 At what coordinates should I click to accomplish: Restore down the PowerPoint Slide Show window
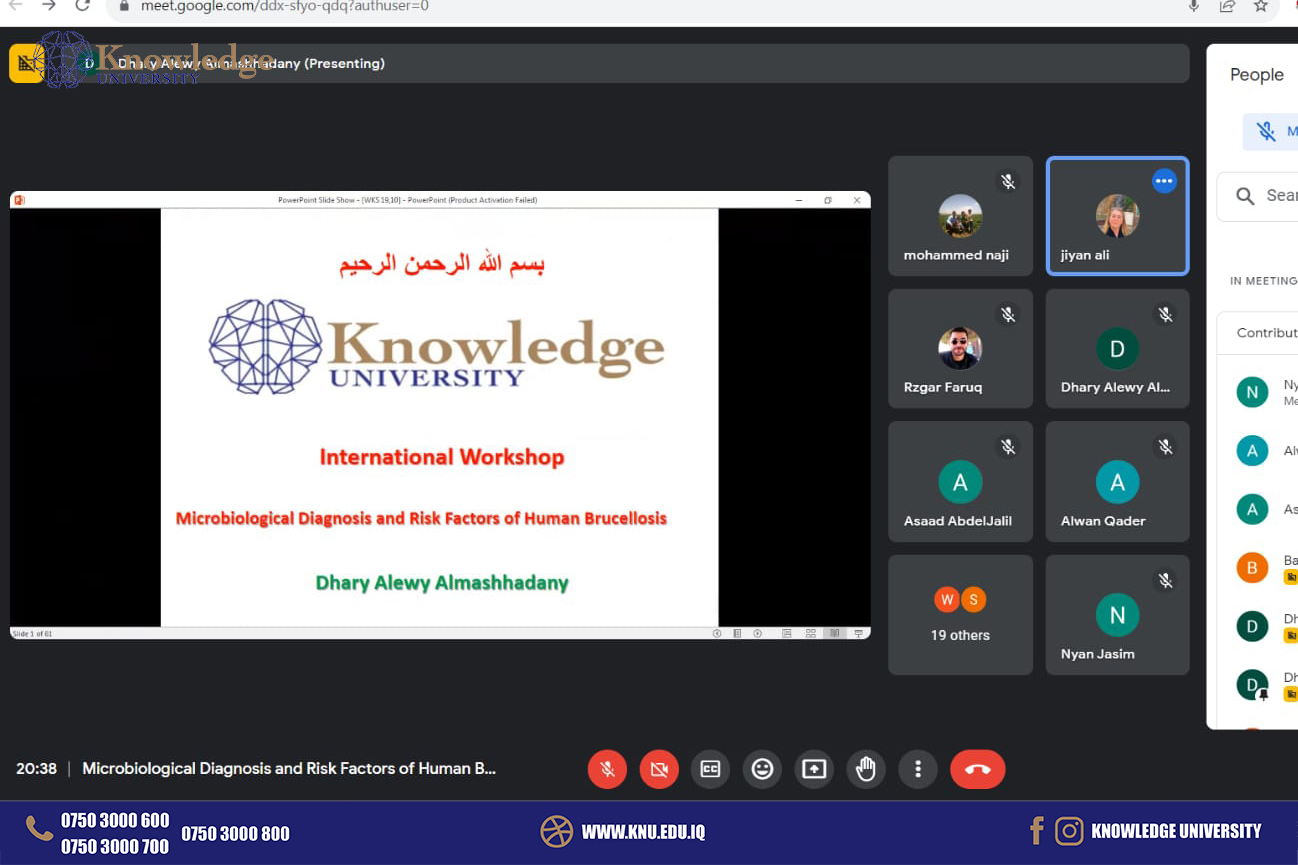828,200
